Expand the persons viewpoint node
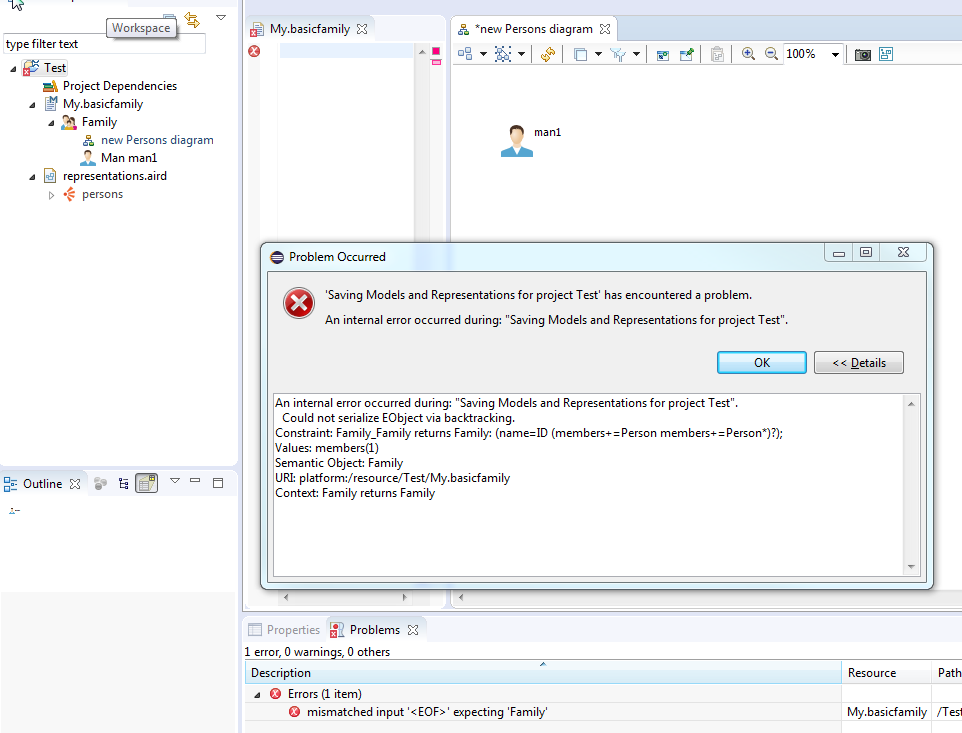 tap(52, 195)
